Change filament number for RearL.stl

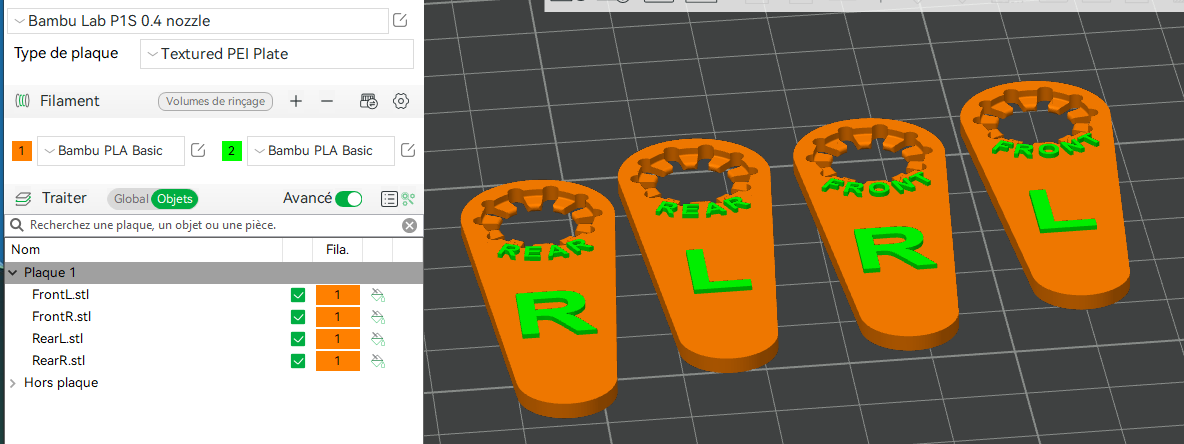tap(338, 339)
